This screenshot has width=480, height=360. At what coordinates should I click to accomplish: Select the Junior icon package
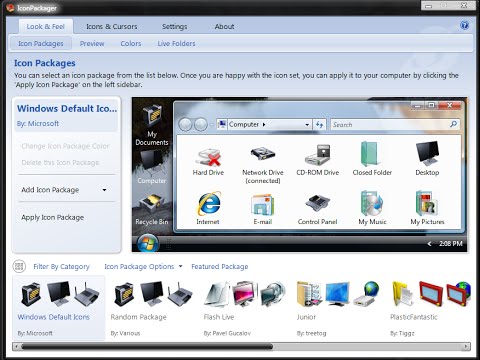coord(338,308)
